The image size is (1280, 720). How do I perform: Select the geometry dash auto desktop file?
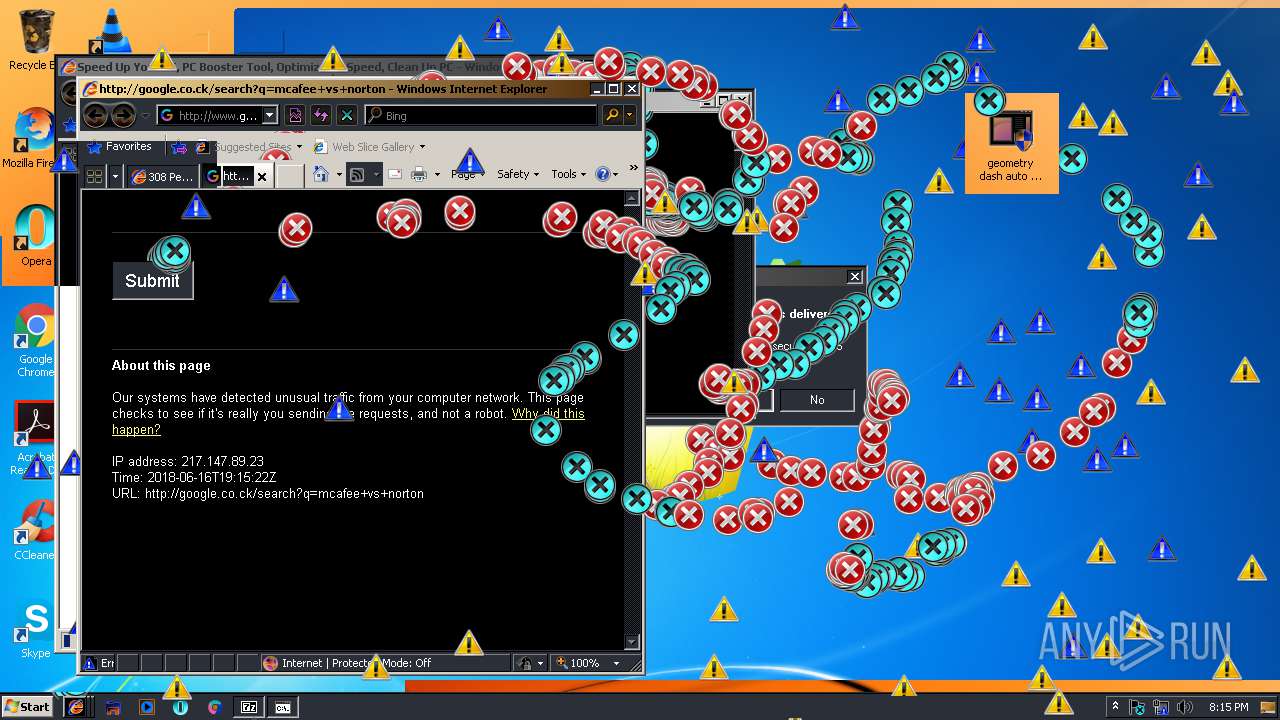[x=1011, y=143]
